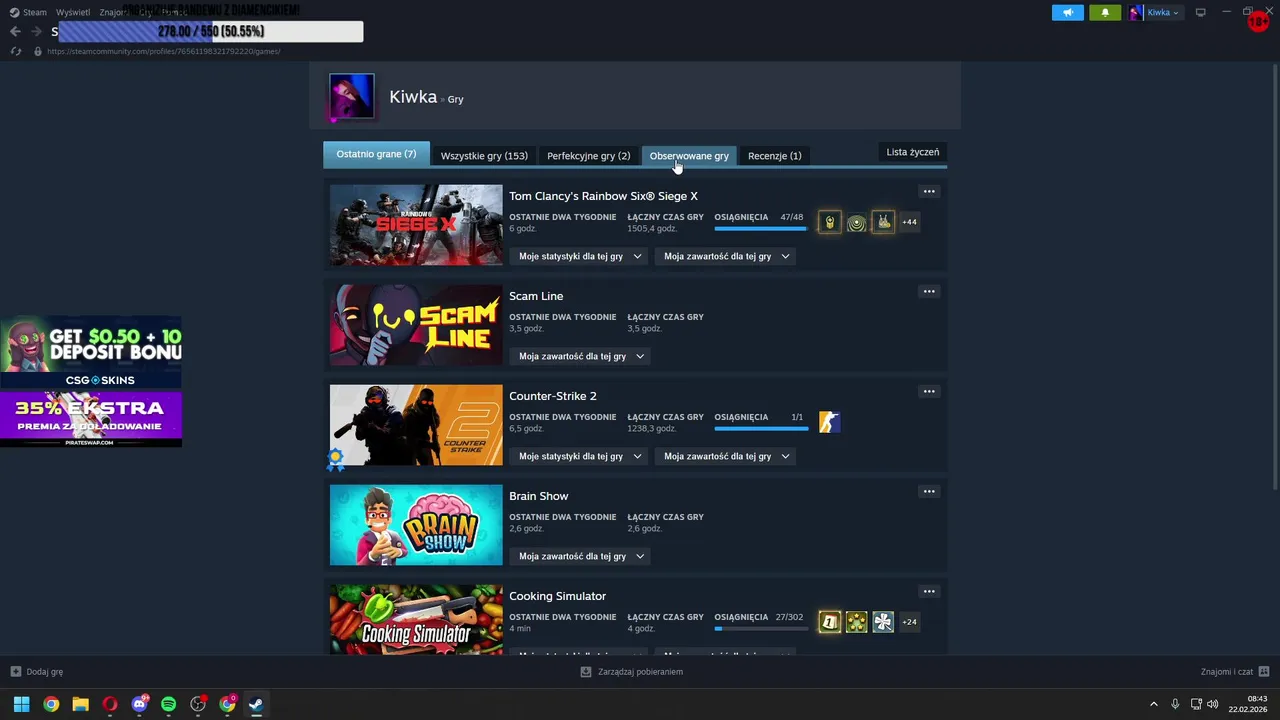
Task: Open the Brain Show title link
Action: (538, 496)
